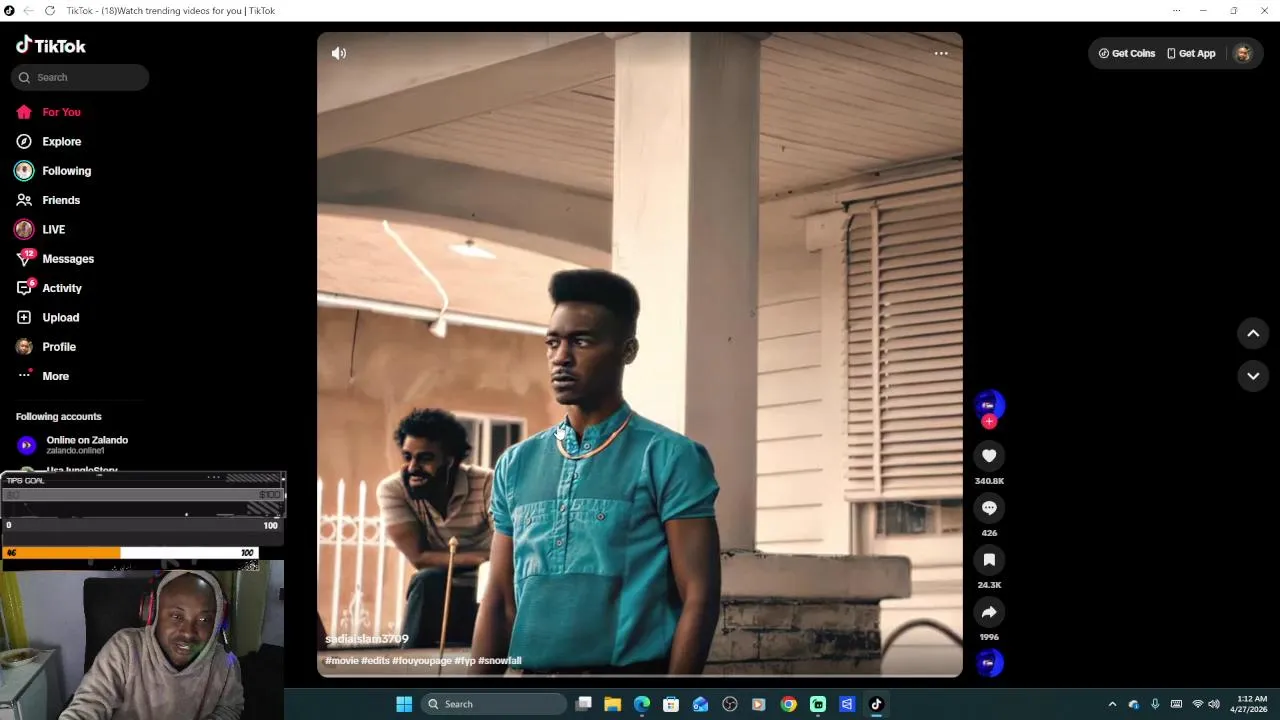Open the video's sound disc
This screenshot has height=720, width=1280.
pyautogui.click(x=989, y=663)
